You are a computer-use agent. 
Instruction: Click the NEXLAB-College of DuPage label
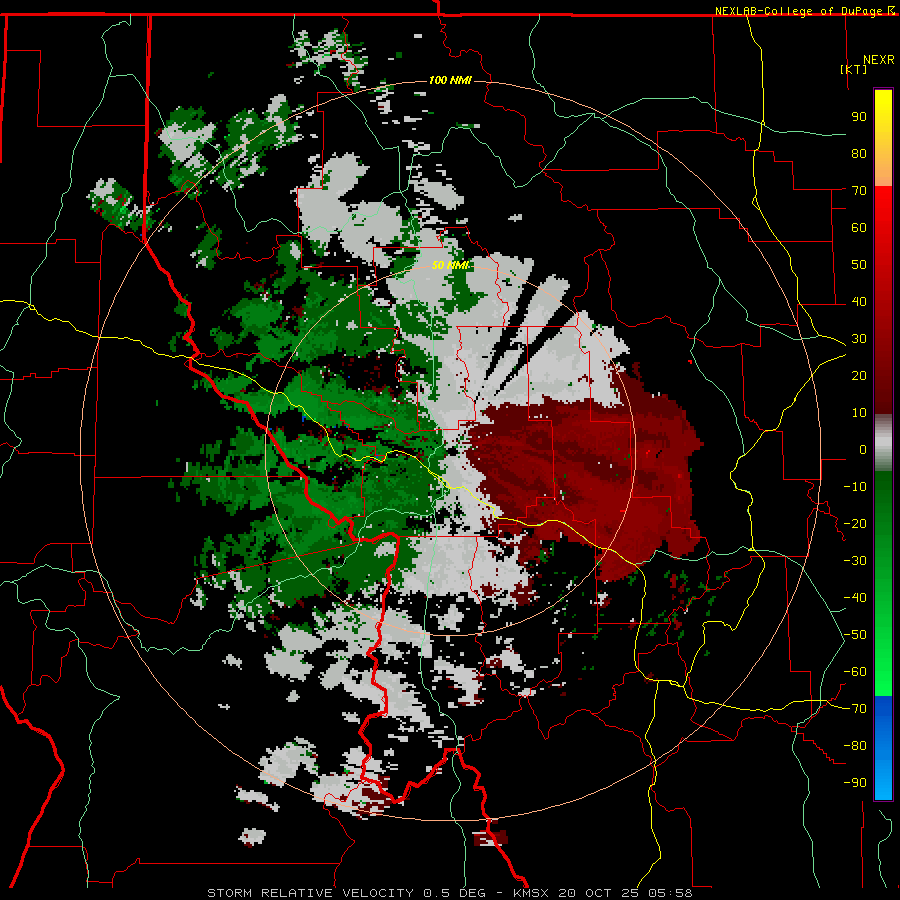tap(800, 11)
